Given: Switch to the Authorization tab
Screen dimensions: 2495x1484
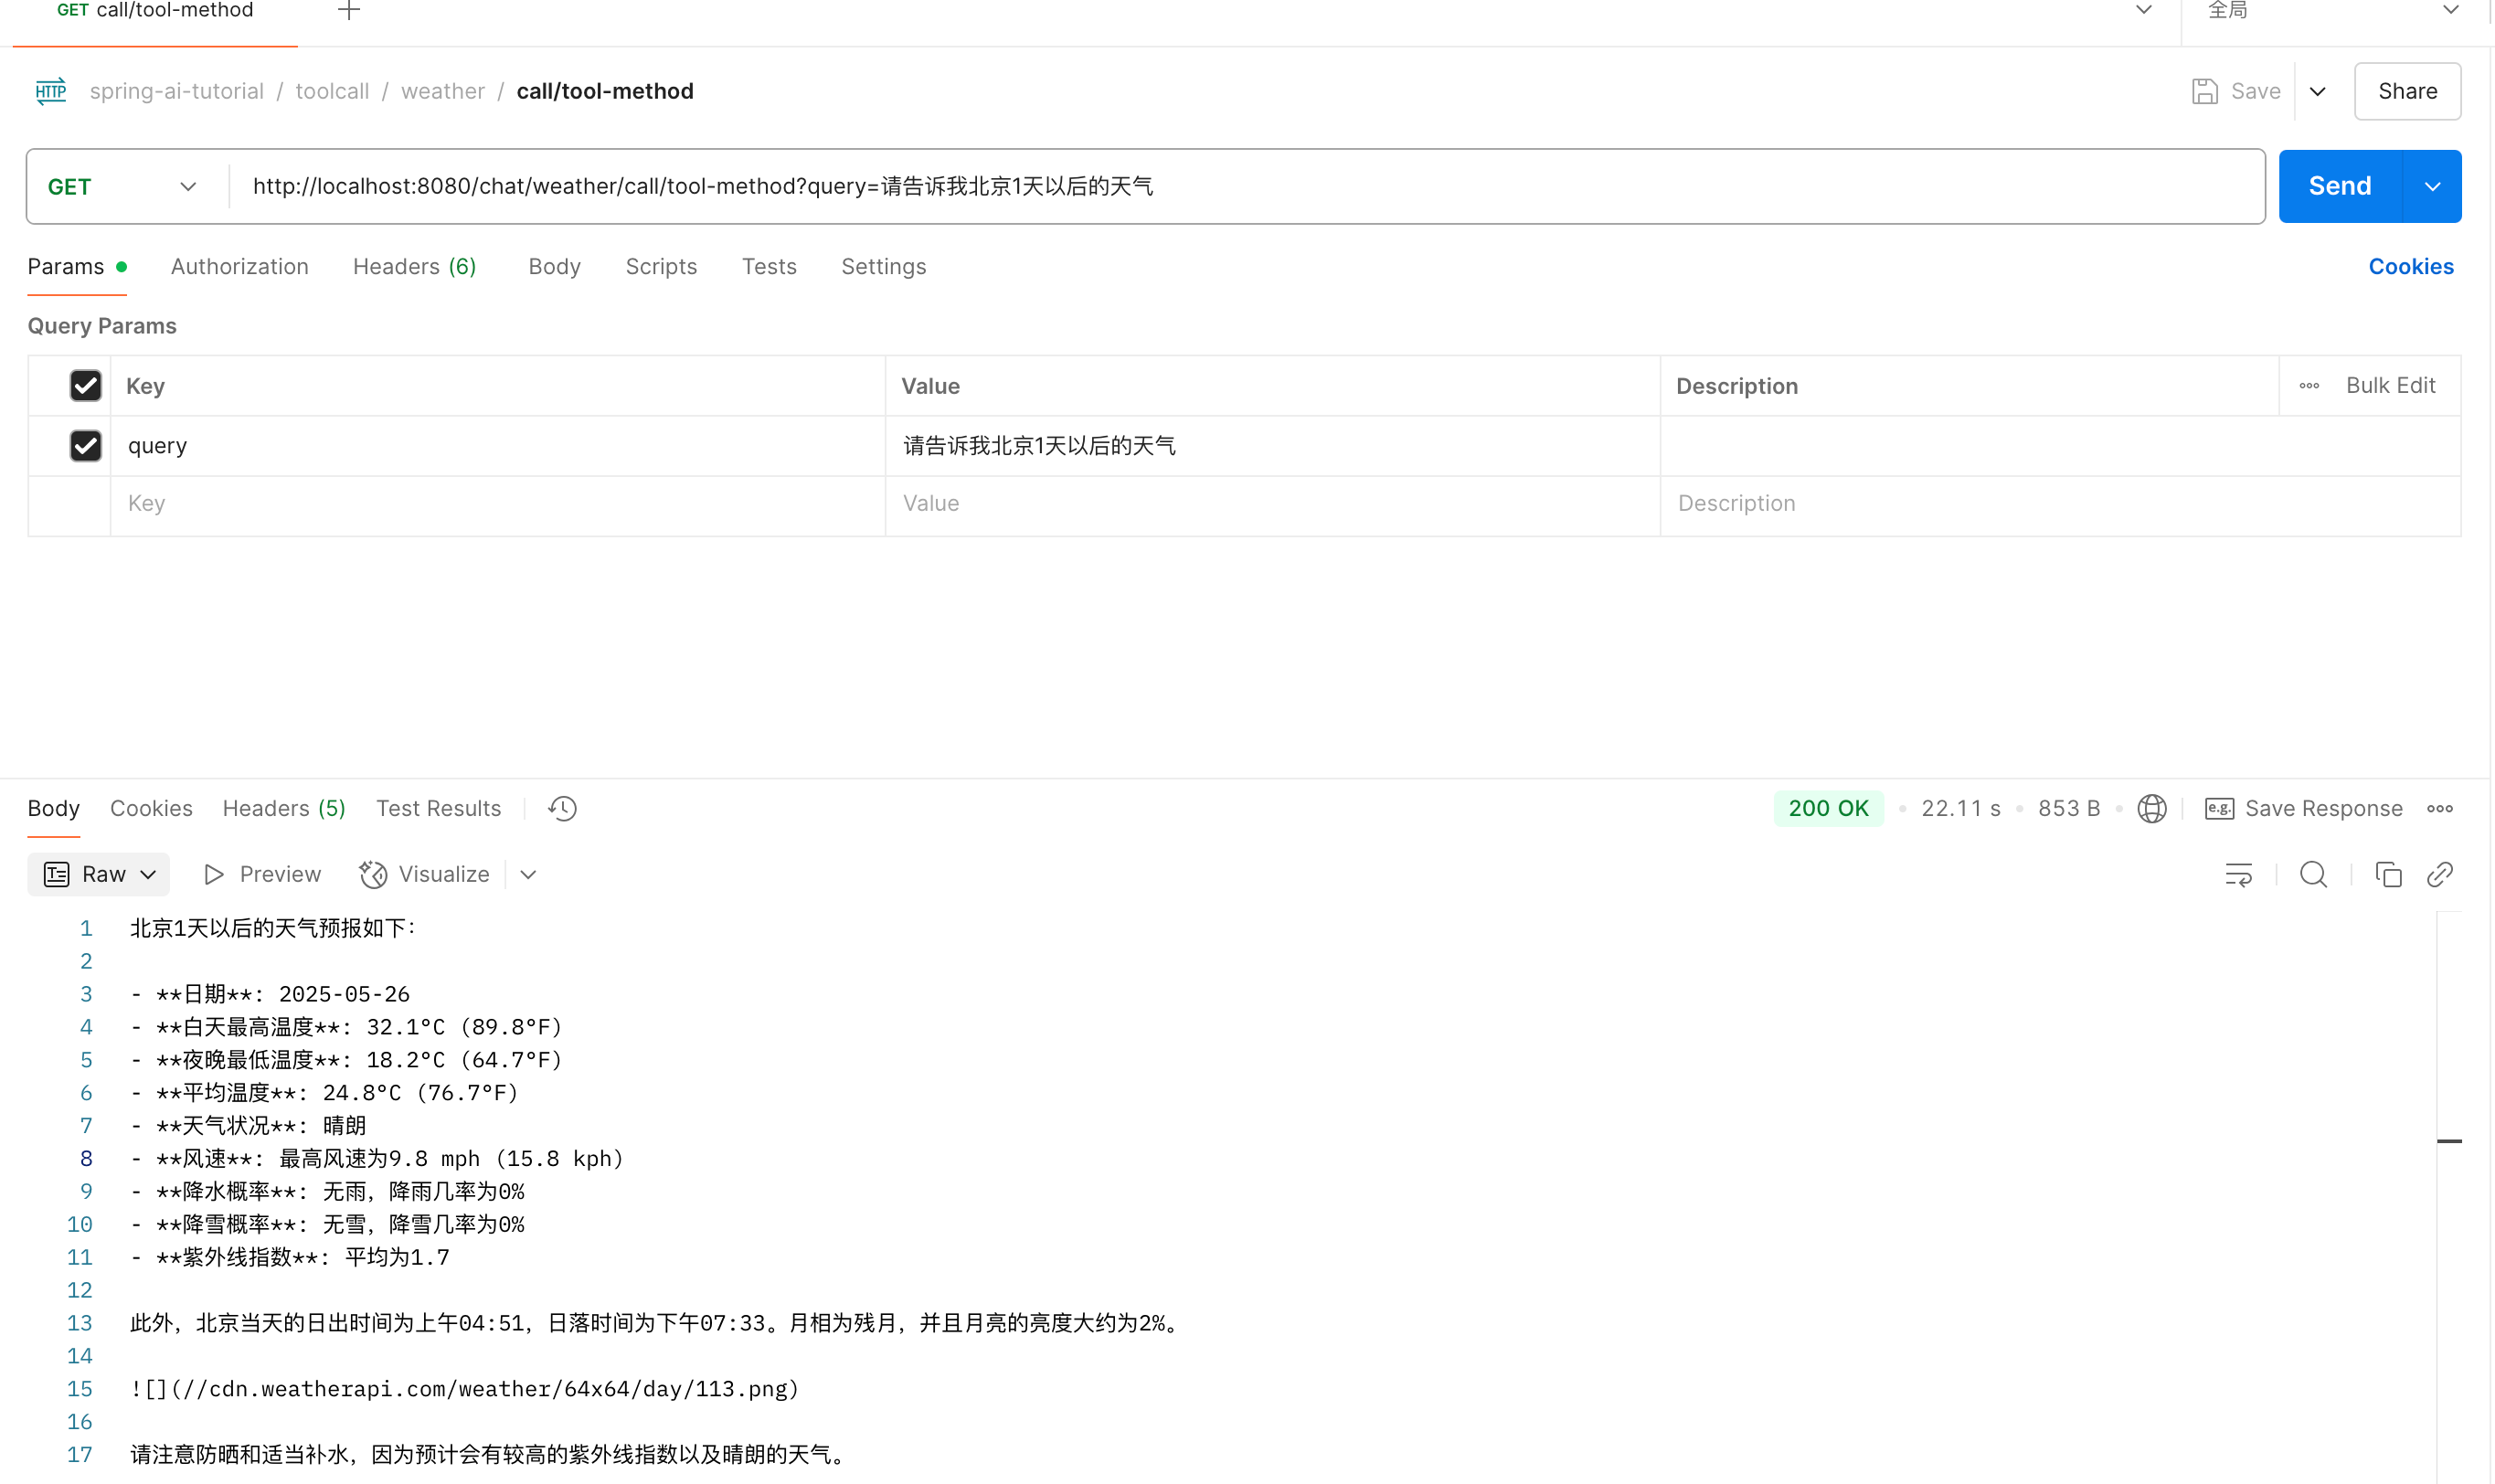Looking at the screenshot, I should (x=240, y=267).
